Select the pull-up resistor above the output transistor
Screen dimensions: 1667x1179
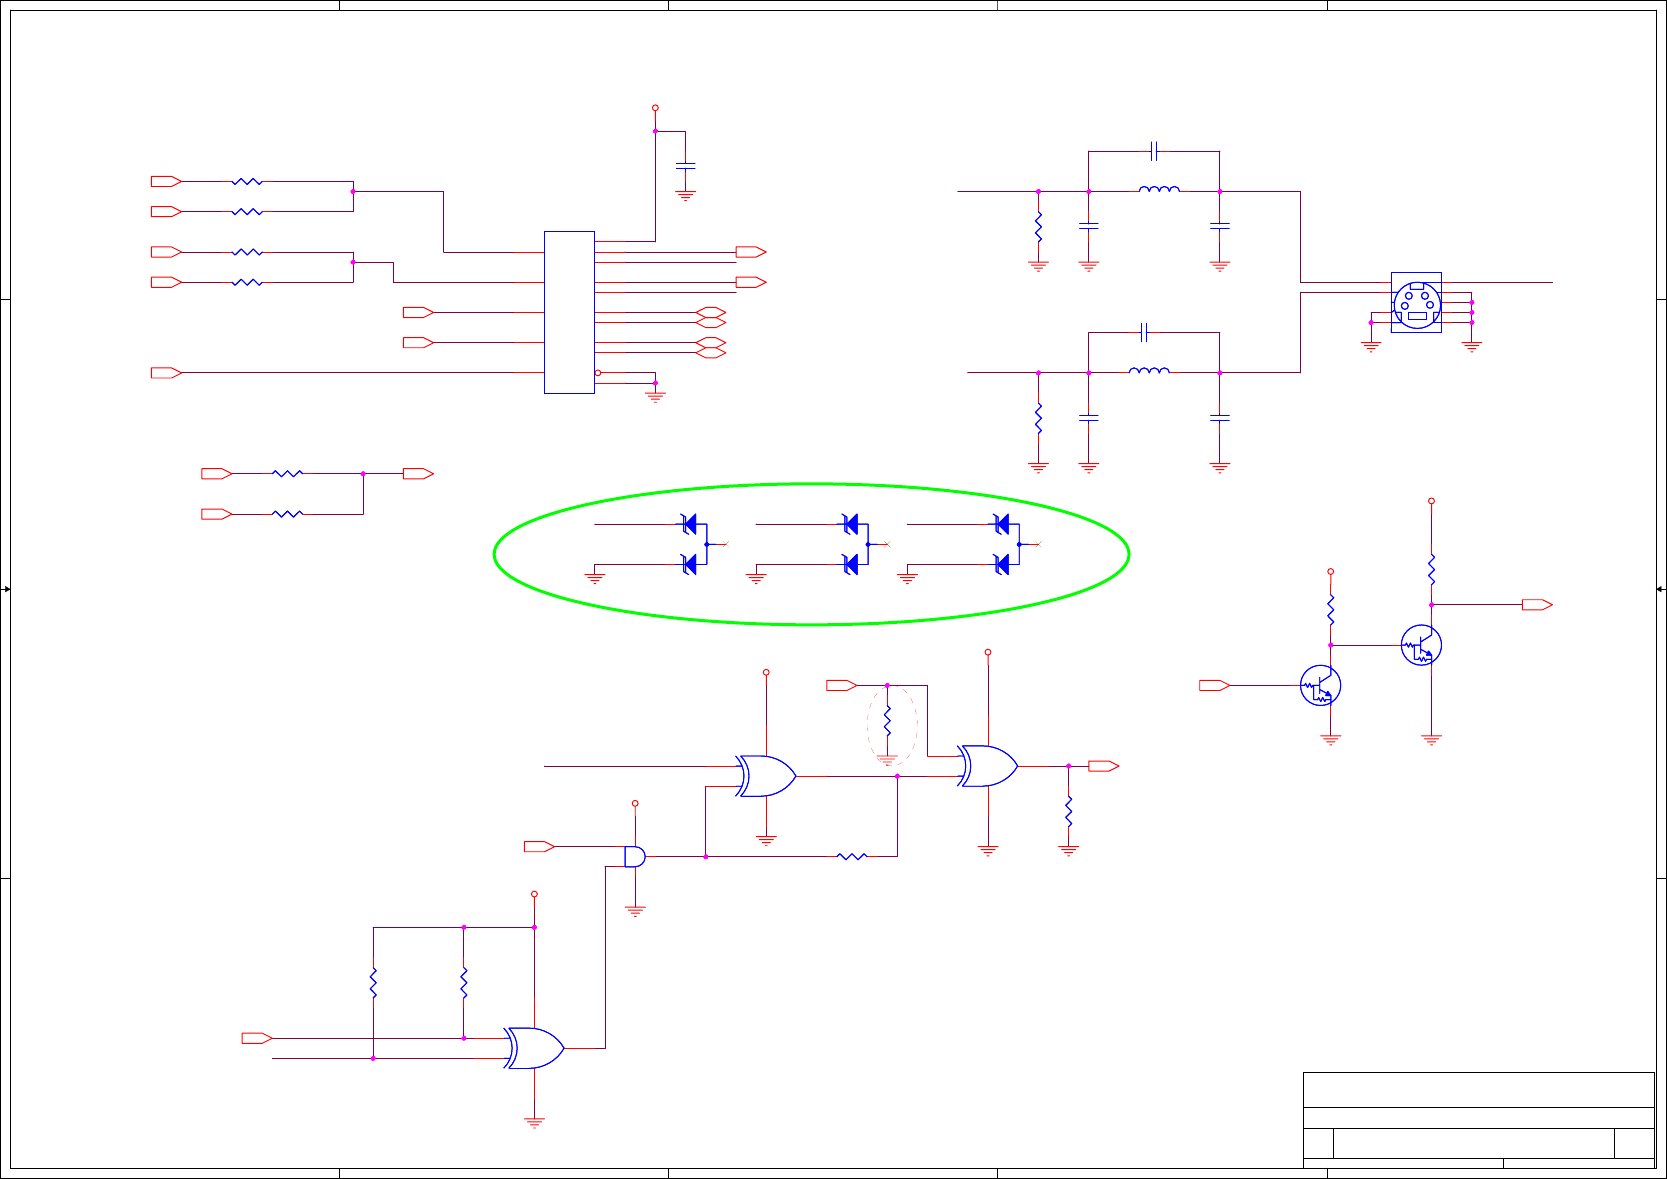point(1431,570)
